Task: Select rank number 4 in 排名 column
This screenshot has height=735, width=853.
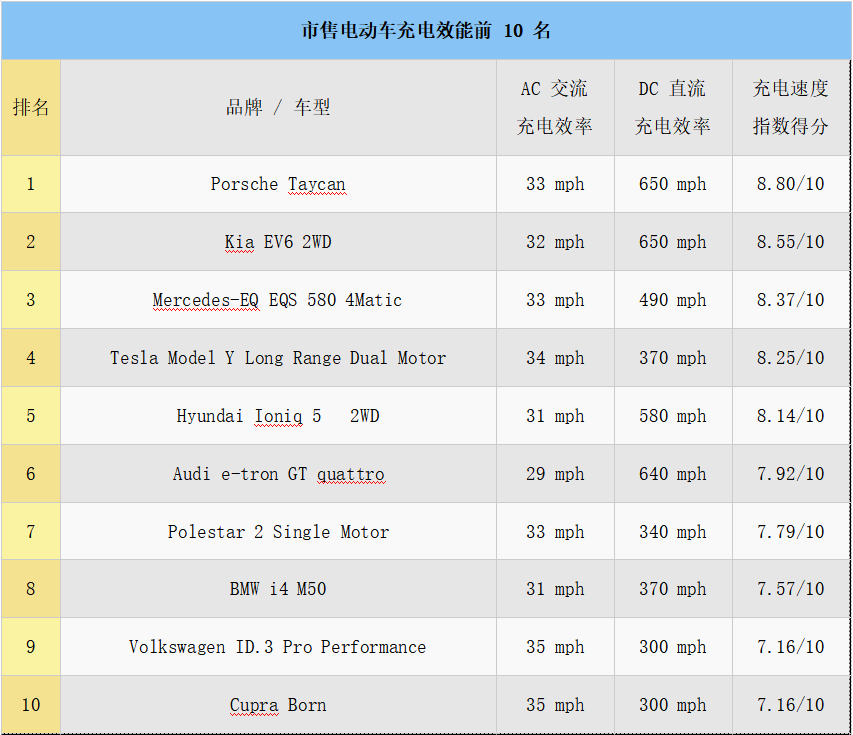Action: pyautogui.click(x=31, y=358)
